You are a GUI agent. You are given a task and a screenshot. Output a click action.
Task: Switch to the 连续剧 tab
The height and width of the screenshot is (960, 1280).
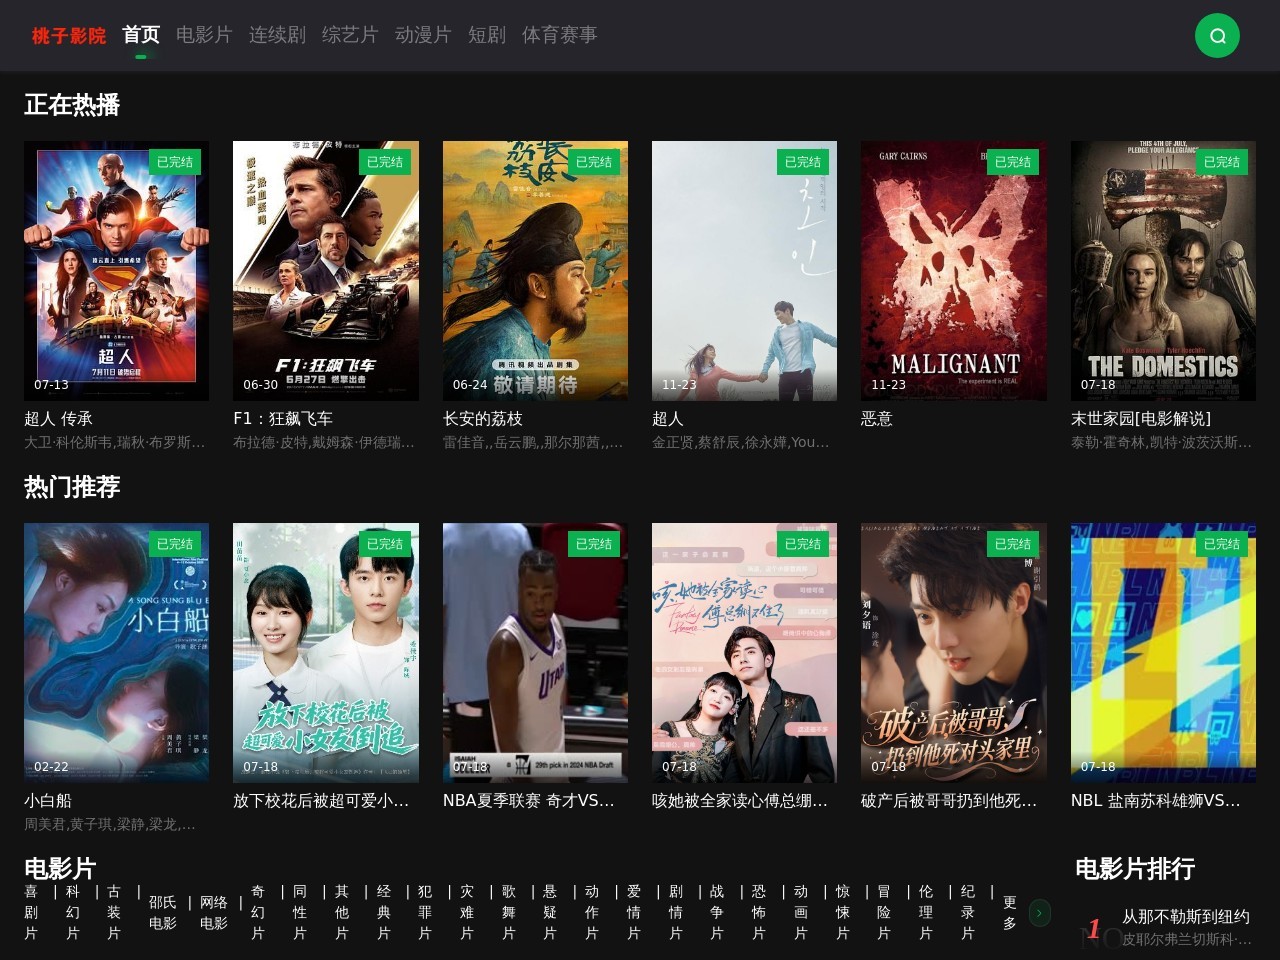[277, 35]
